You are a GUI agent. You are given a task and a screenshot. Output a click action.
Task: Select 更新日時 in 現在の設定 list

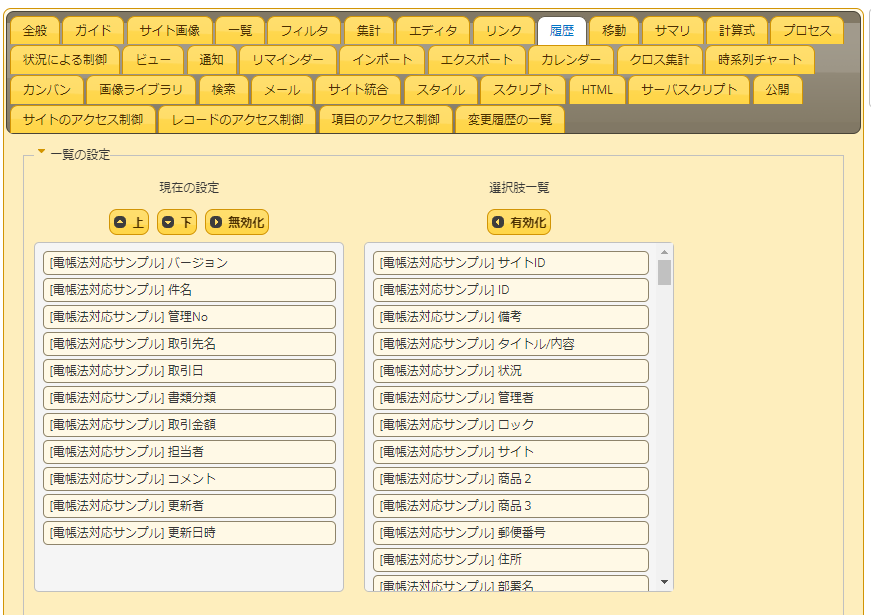[x=189, y=533]
